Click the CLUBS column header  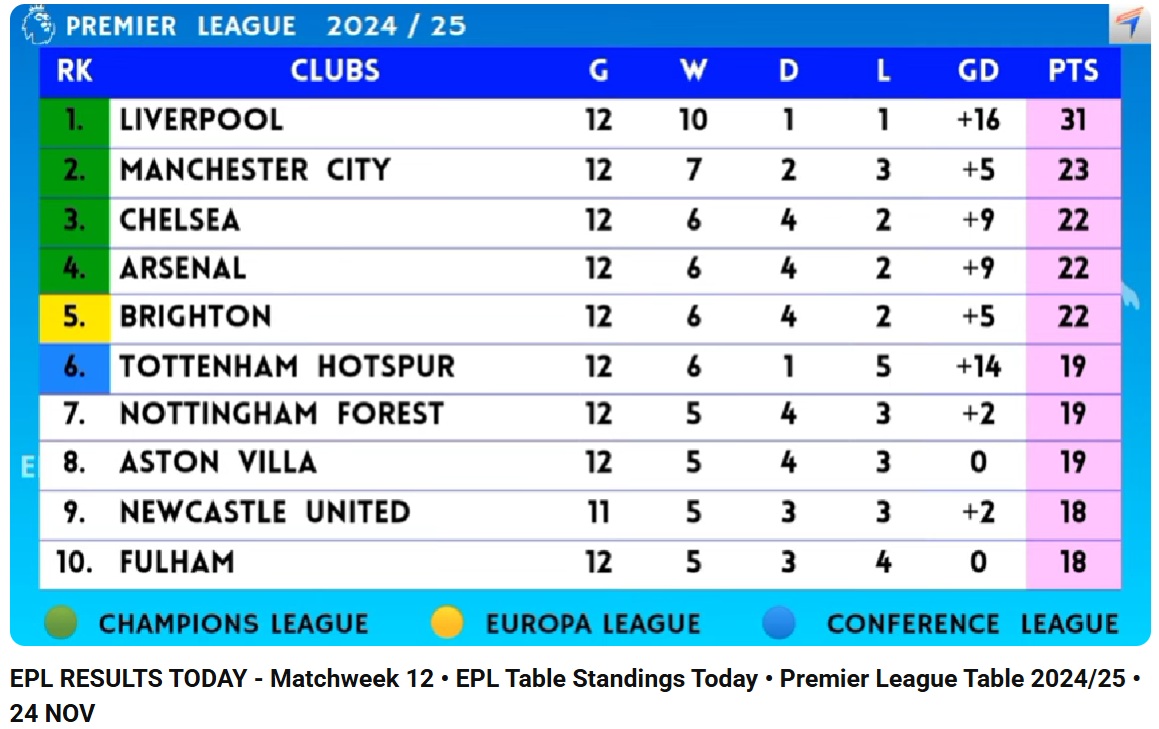[x=335, y=71]
